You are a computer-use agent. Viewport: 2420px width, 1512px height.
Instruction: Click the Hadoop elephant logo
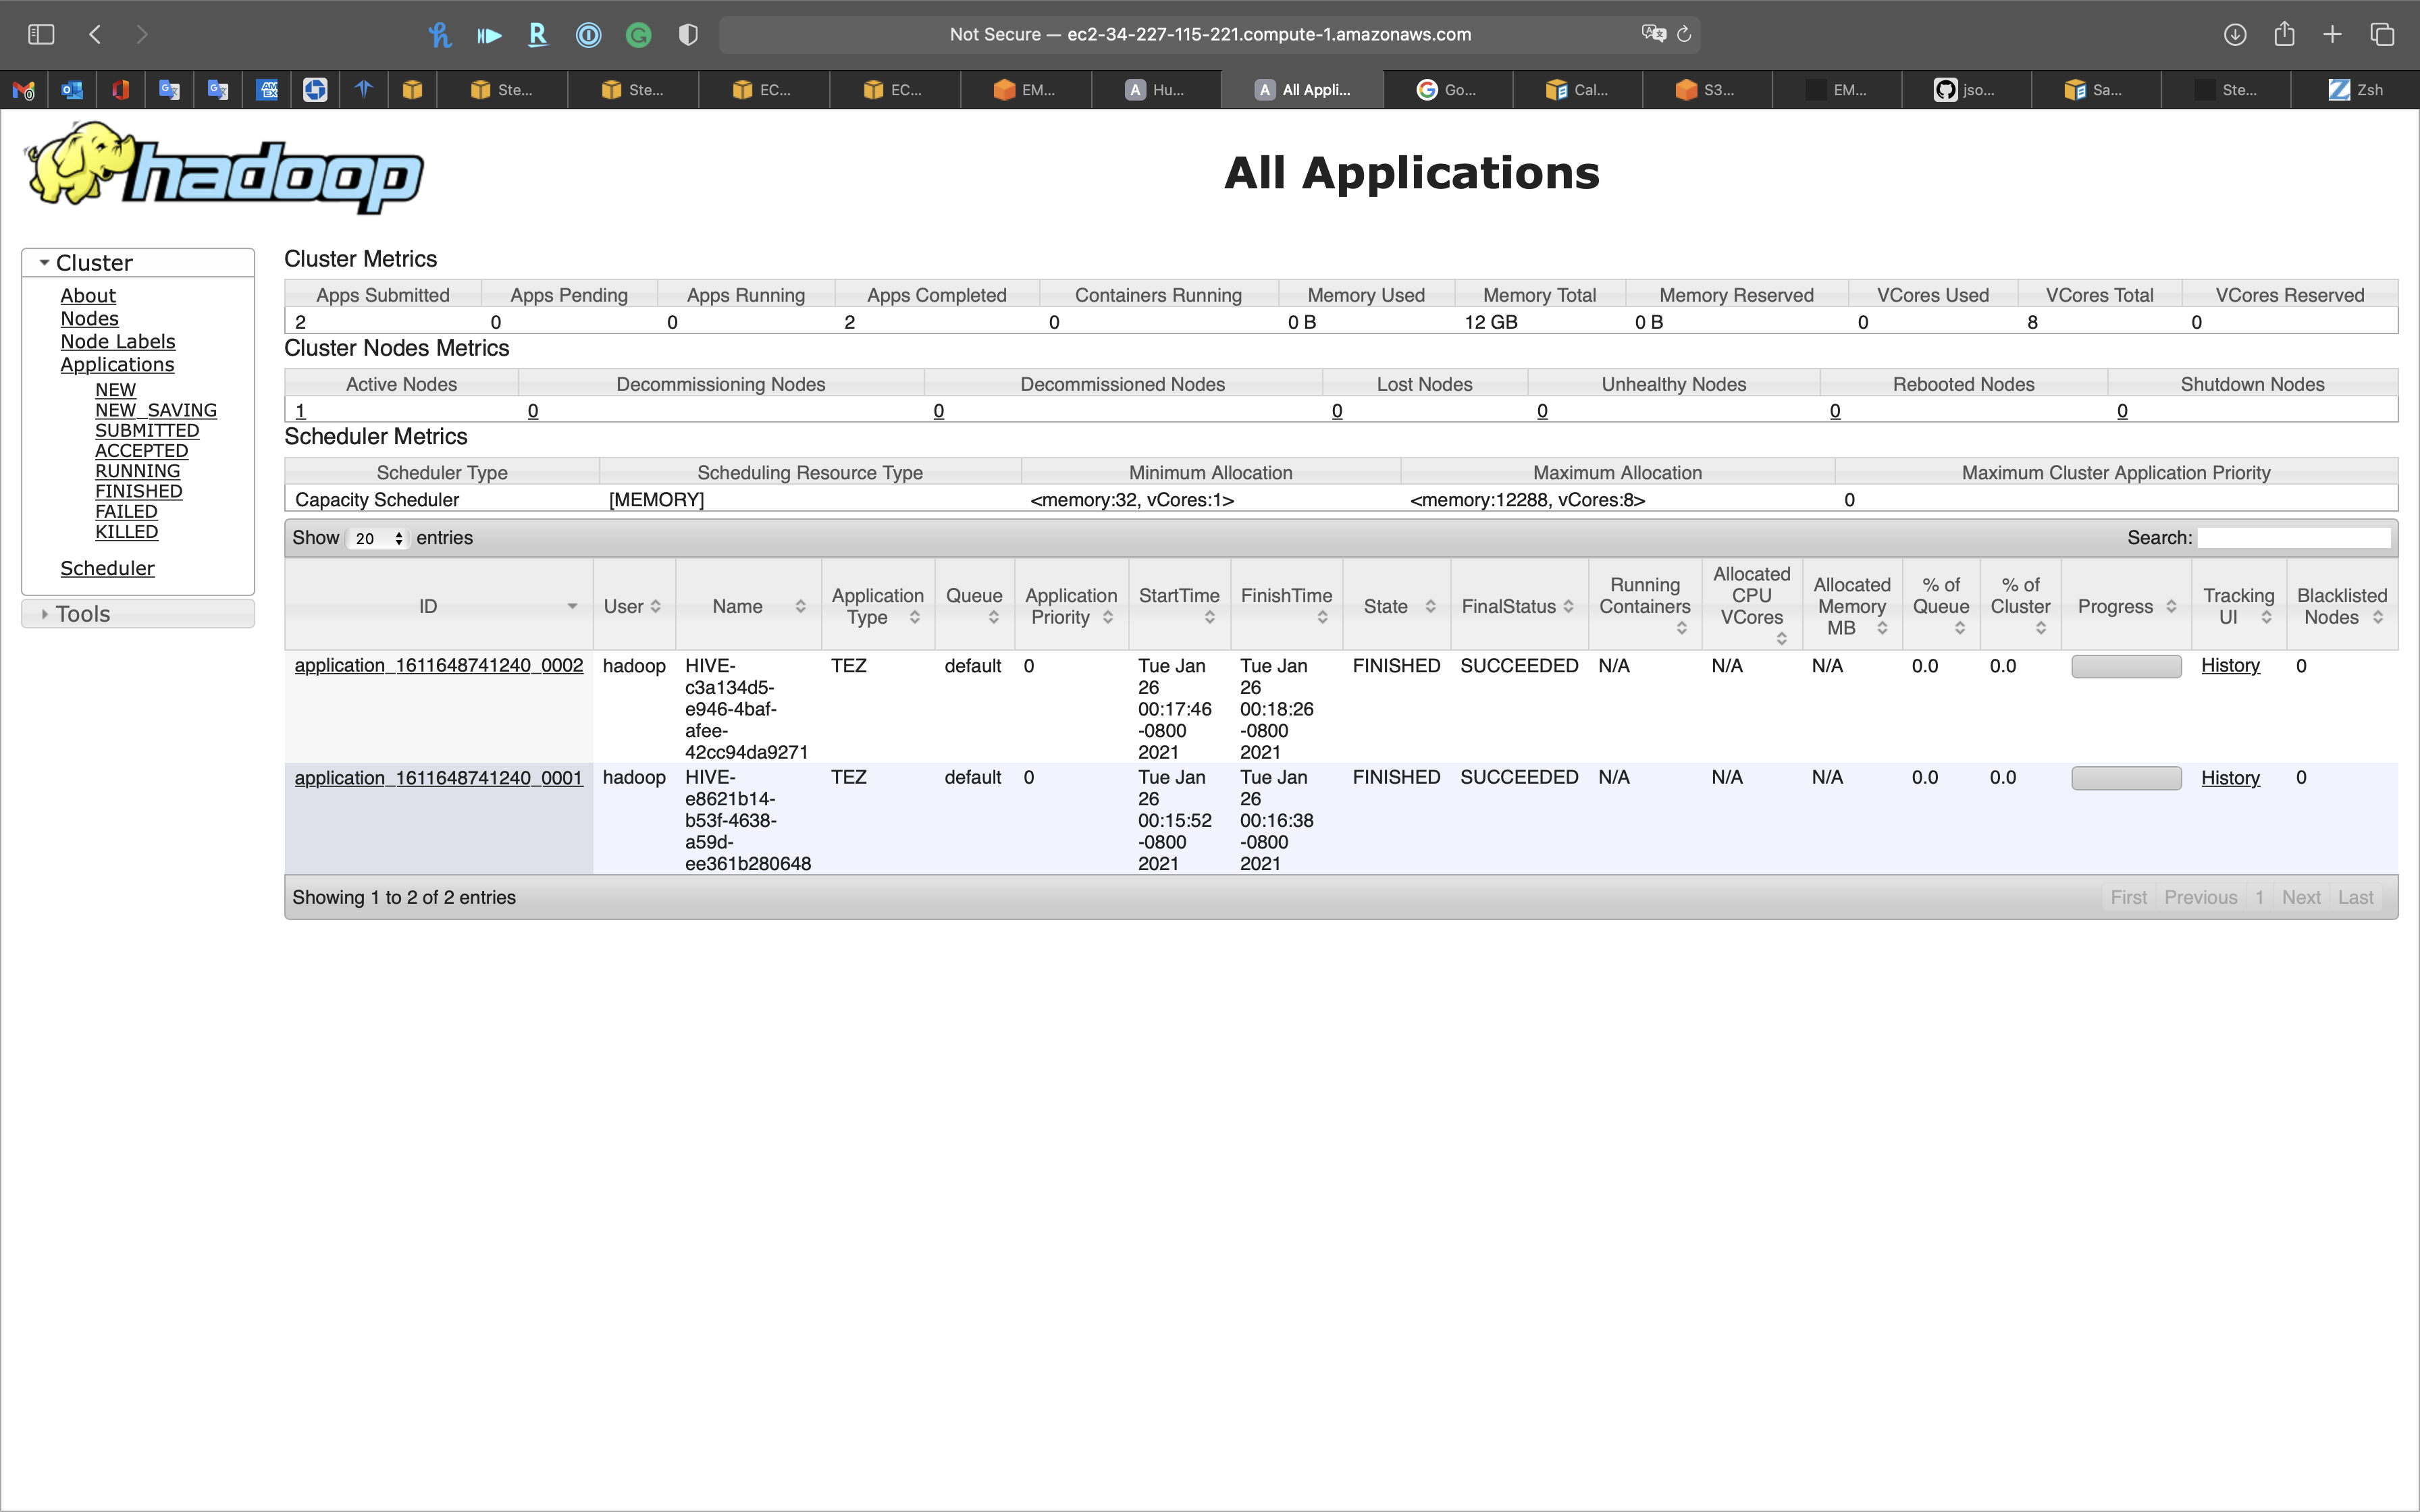224,168
